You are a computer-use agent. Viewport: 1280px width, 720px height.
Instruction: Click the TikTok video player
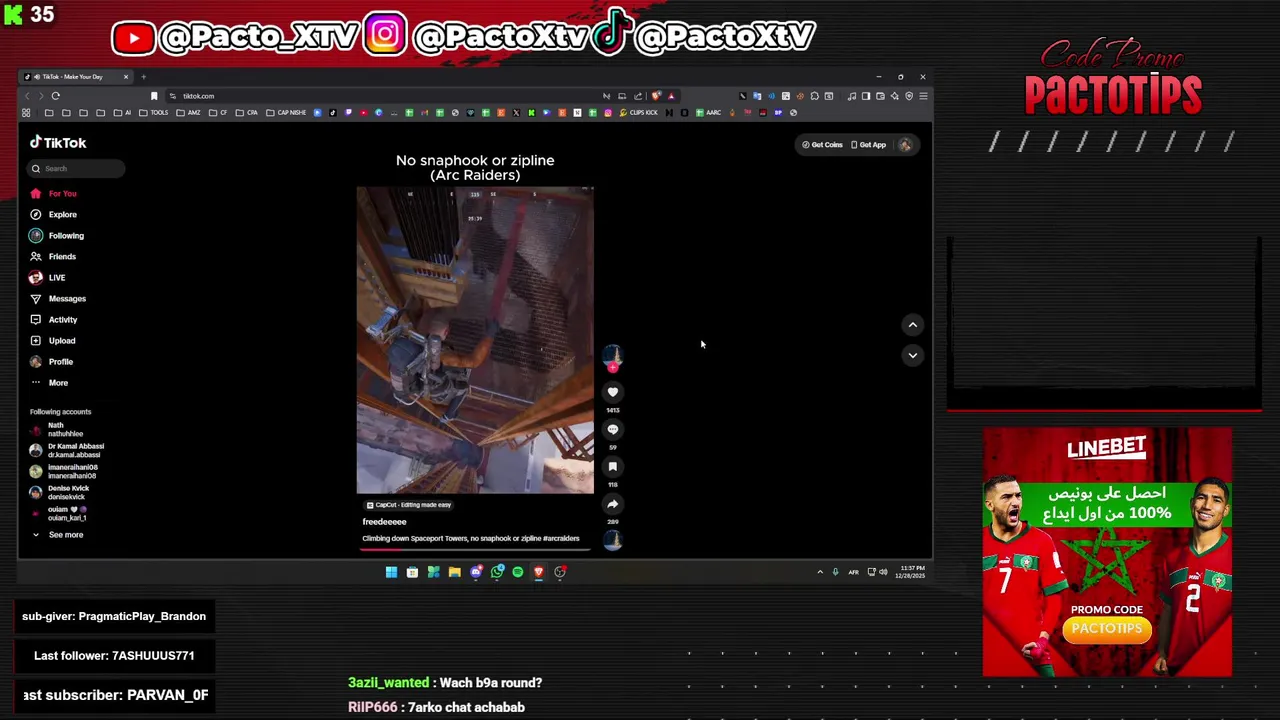475,340
